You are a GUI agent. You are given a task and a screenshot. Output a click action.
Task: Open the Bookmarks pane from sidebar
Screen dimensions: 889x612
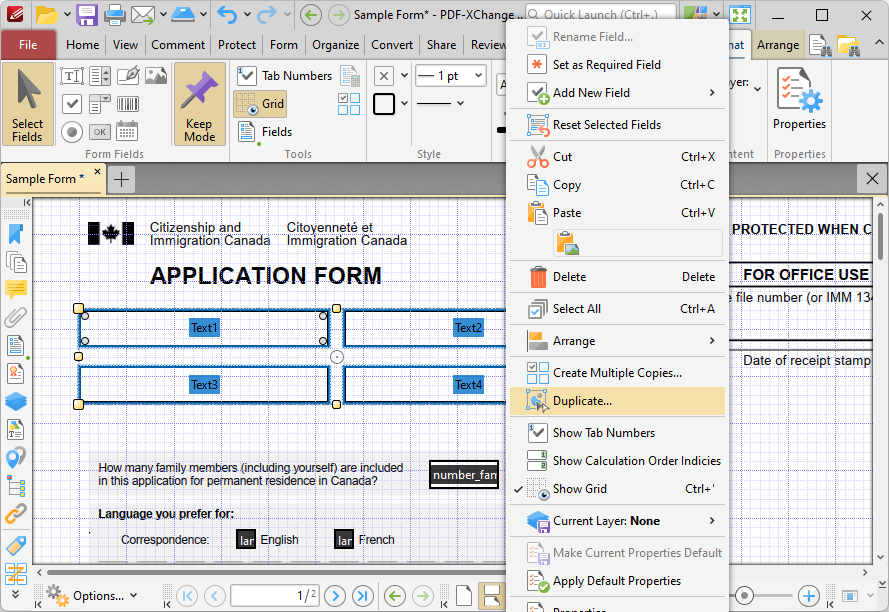[x=16, y=234]
